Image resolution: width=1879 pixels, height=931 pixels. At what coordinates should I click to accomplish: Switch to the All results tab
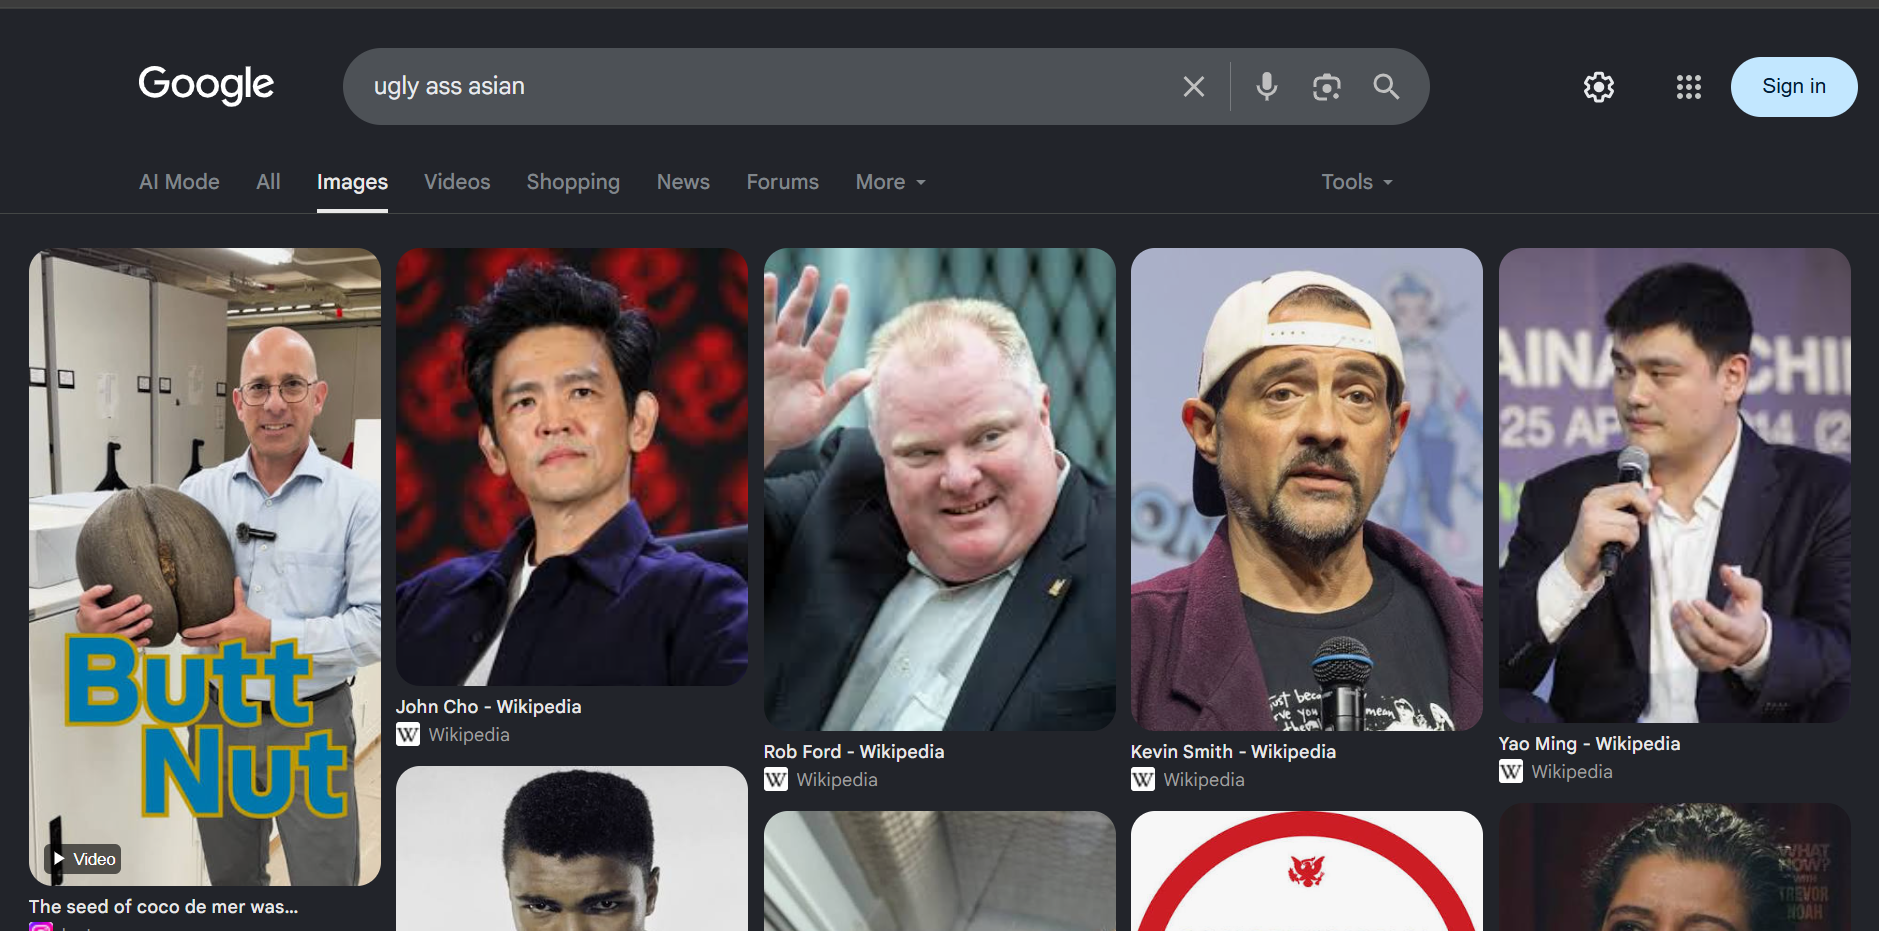268,182
